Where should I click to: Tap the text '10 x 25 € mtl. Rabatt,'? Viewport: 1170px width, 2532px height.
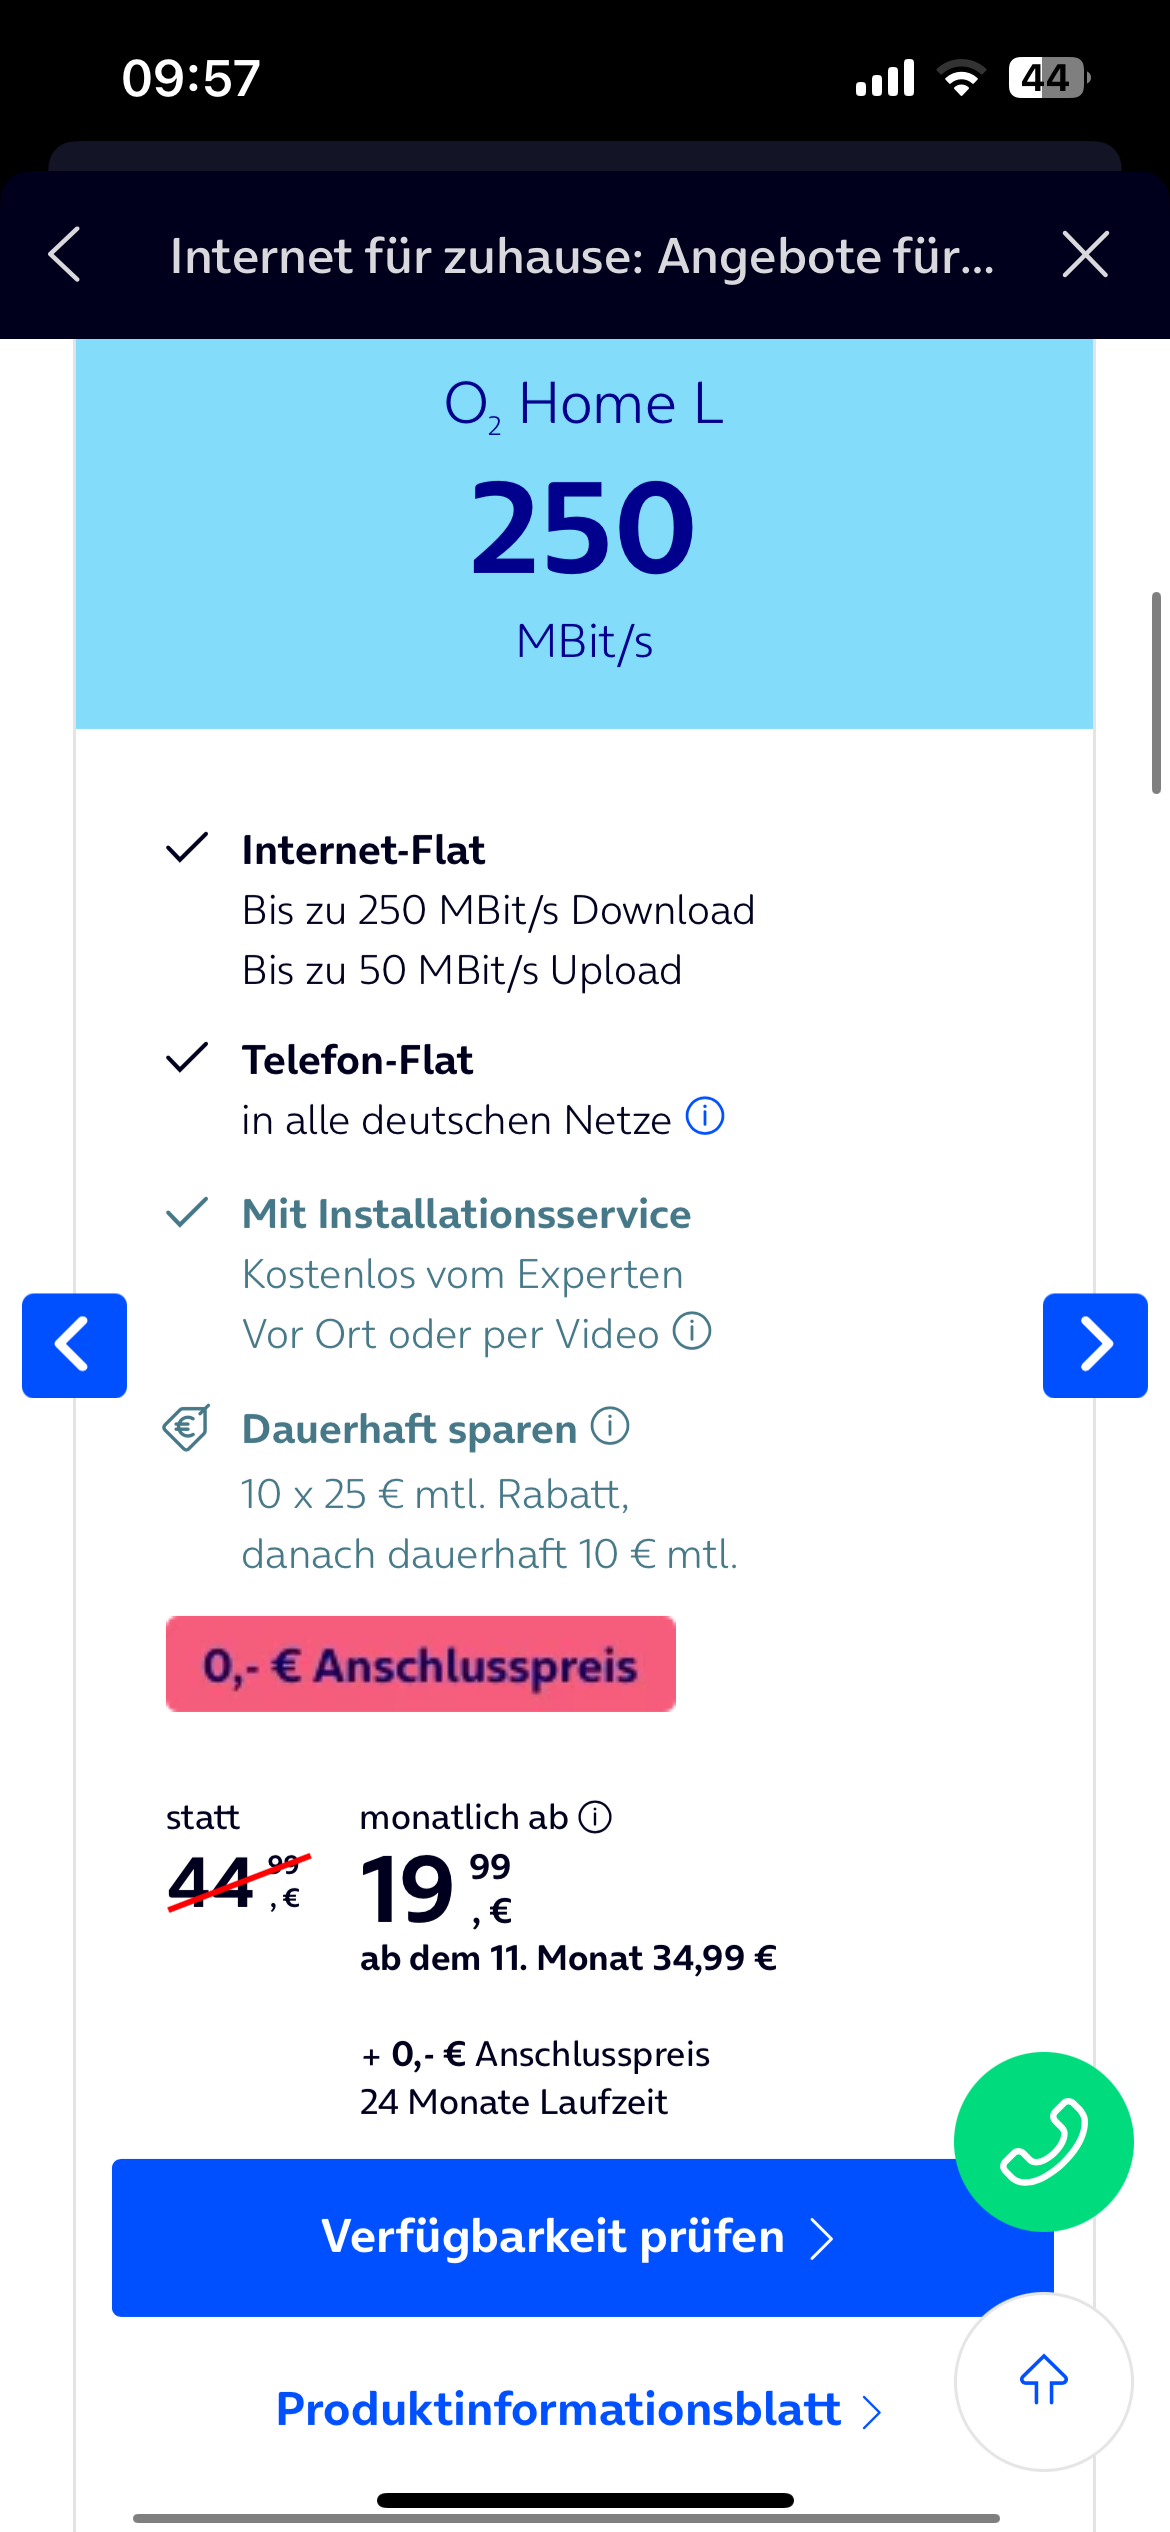(x=435, y=1494)
